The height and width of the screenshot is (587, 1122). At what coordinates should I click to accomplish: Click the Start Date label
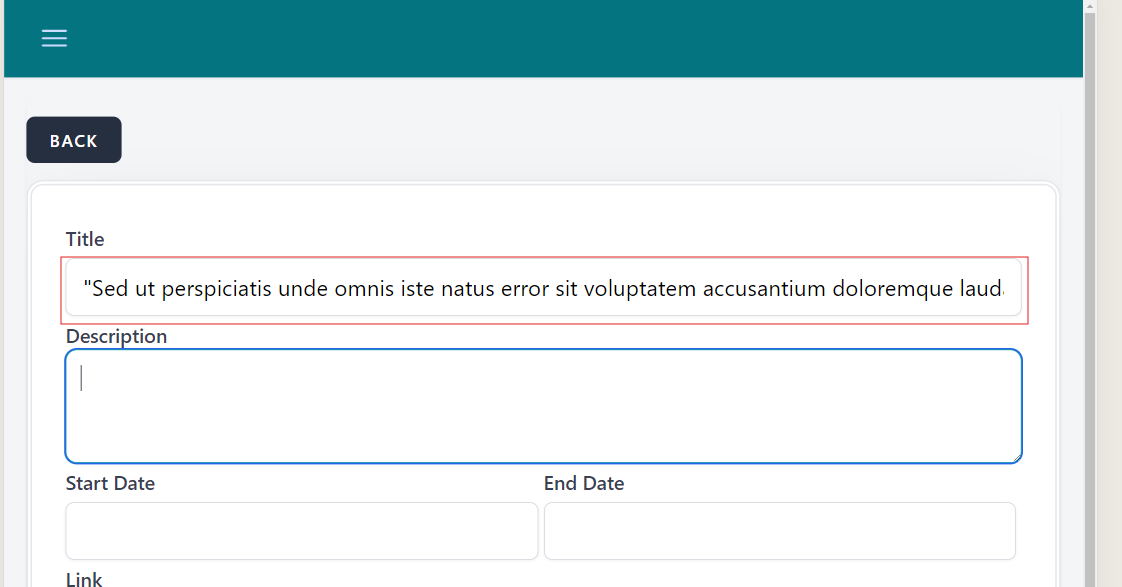click(110, 484)
